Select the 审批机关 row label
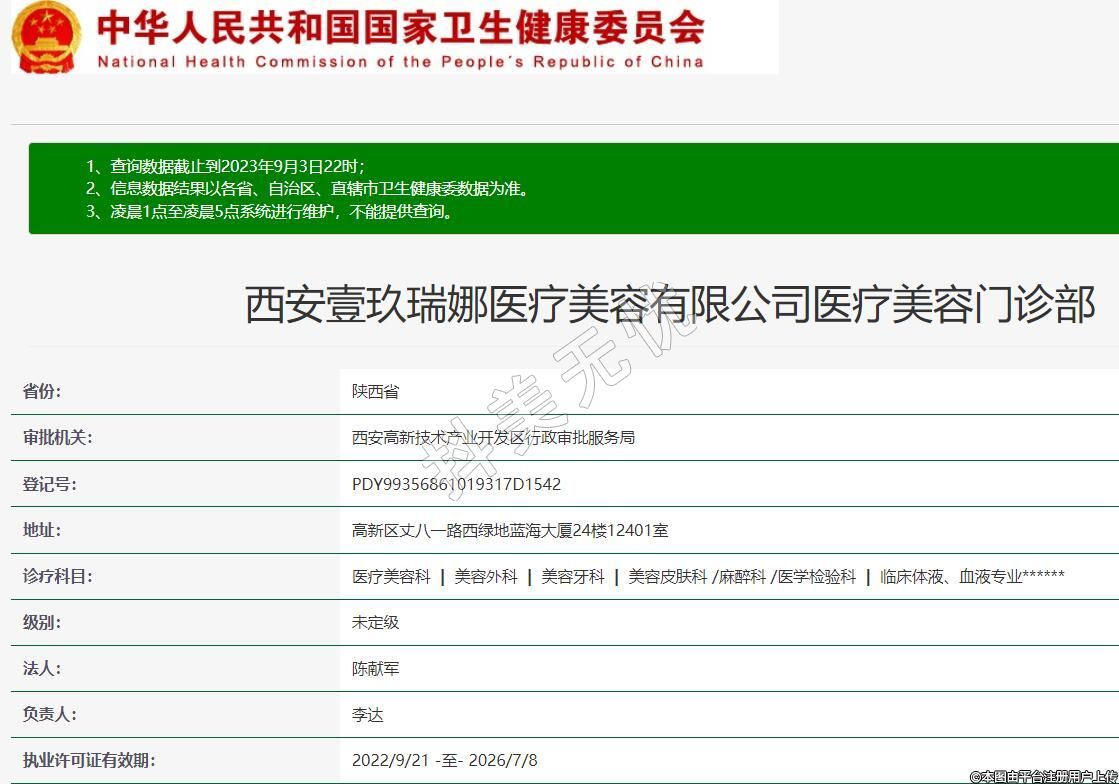Image resolution: width=1119 pixels, height=784 pixels. [57, 437]
